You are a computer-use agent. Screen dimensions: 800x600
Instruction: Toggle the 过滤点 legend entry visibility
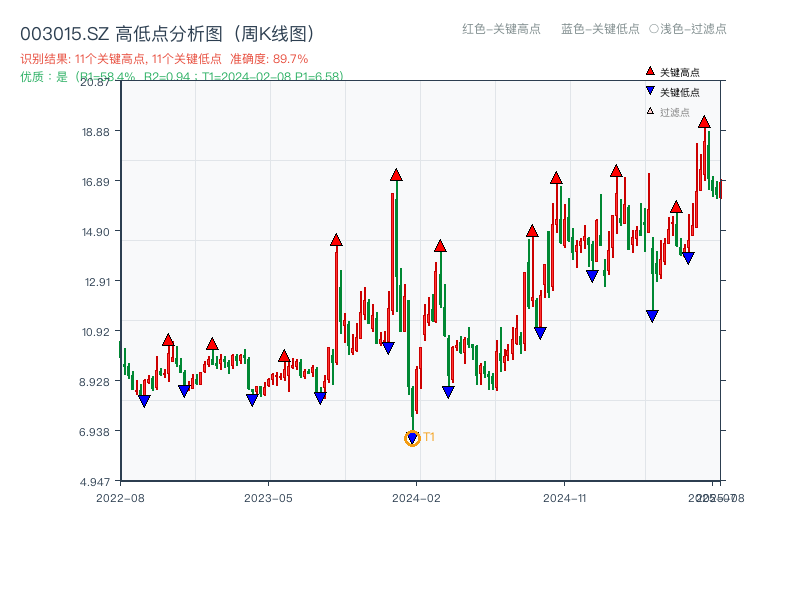click(667, 110)
